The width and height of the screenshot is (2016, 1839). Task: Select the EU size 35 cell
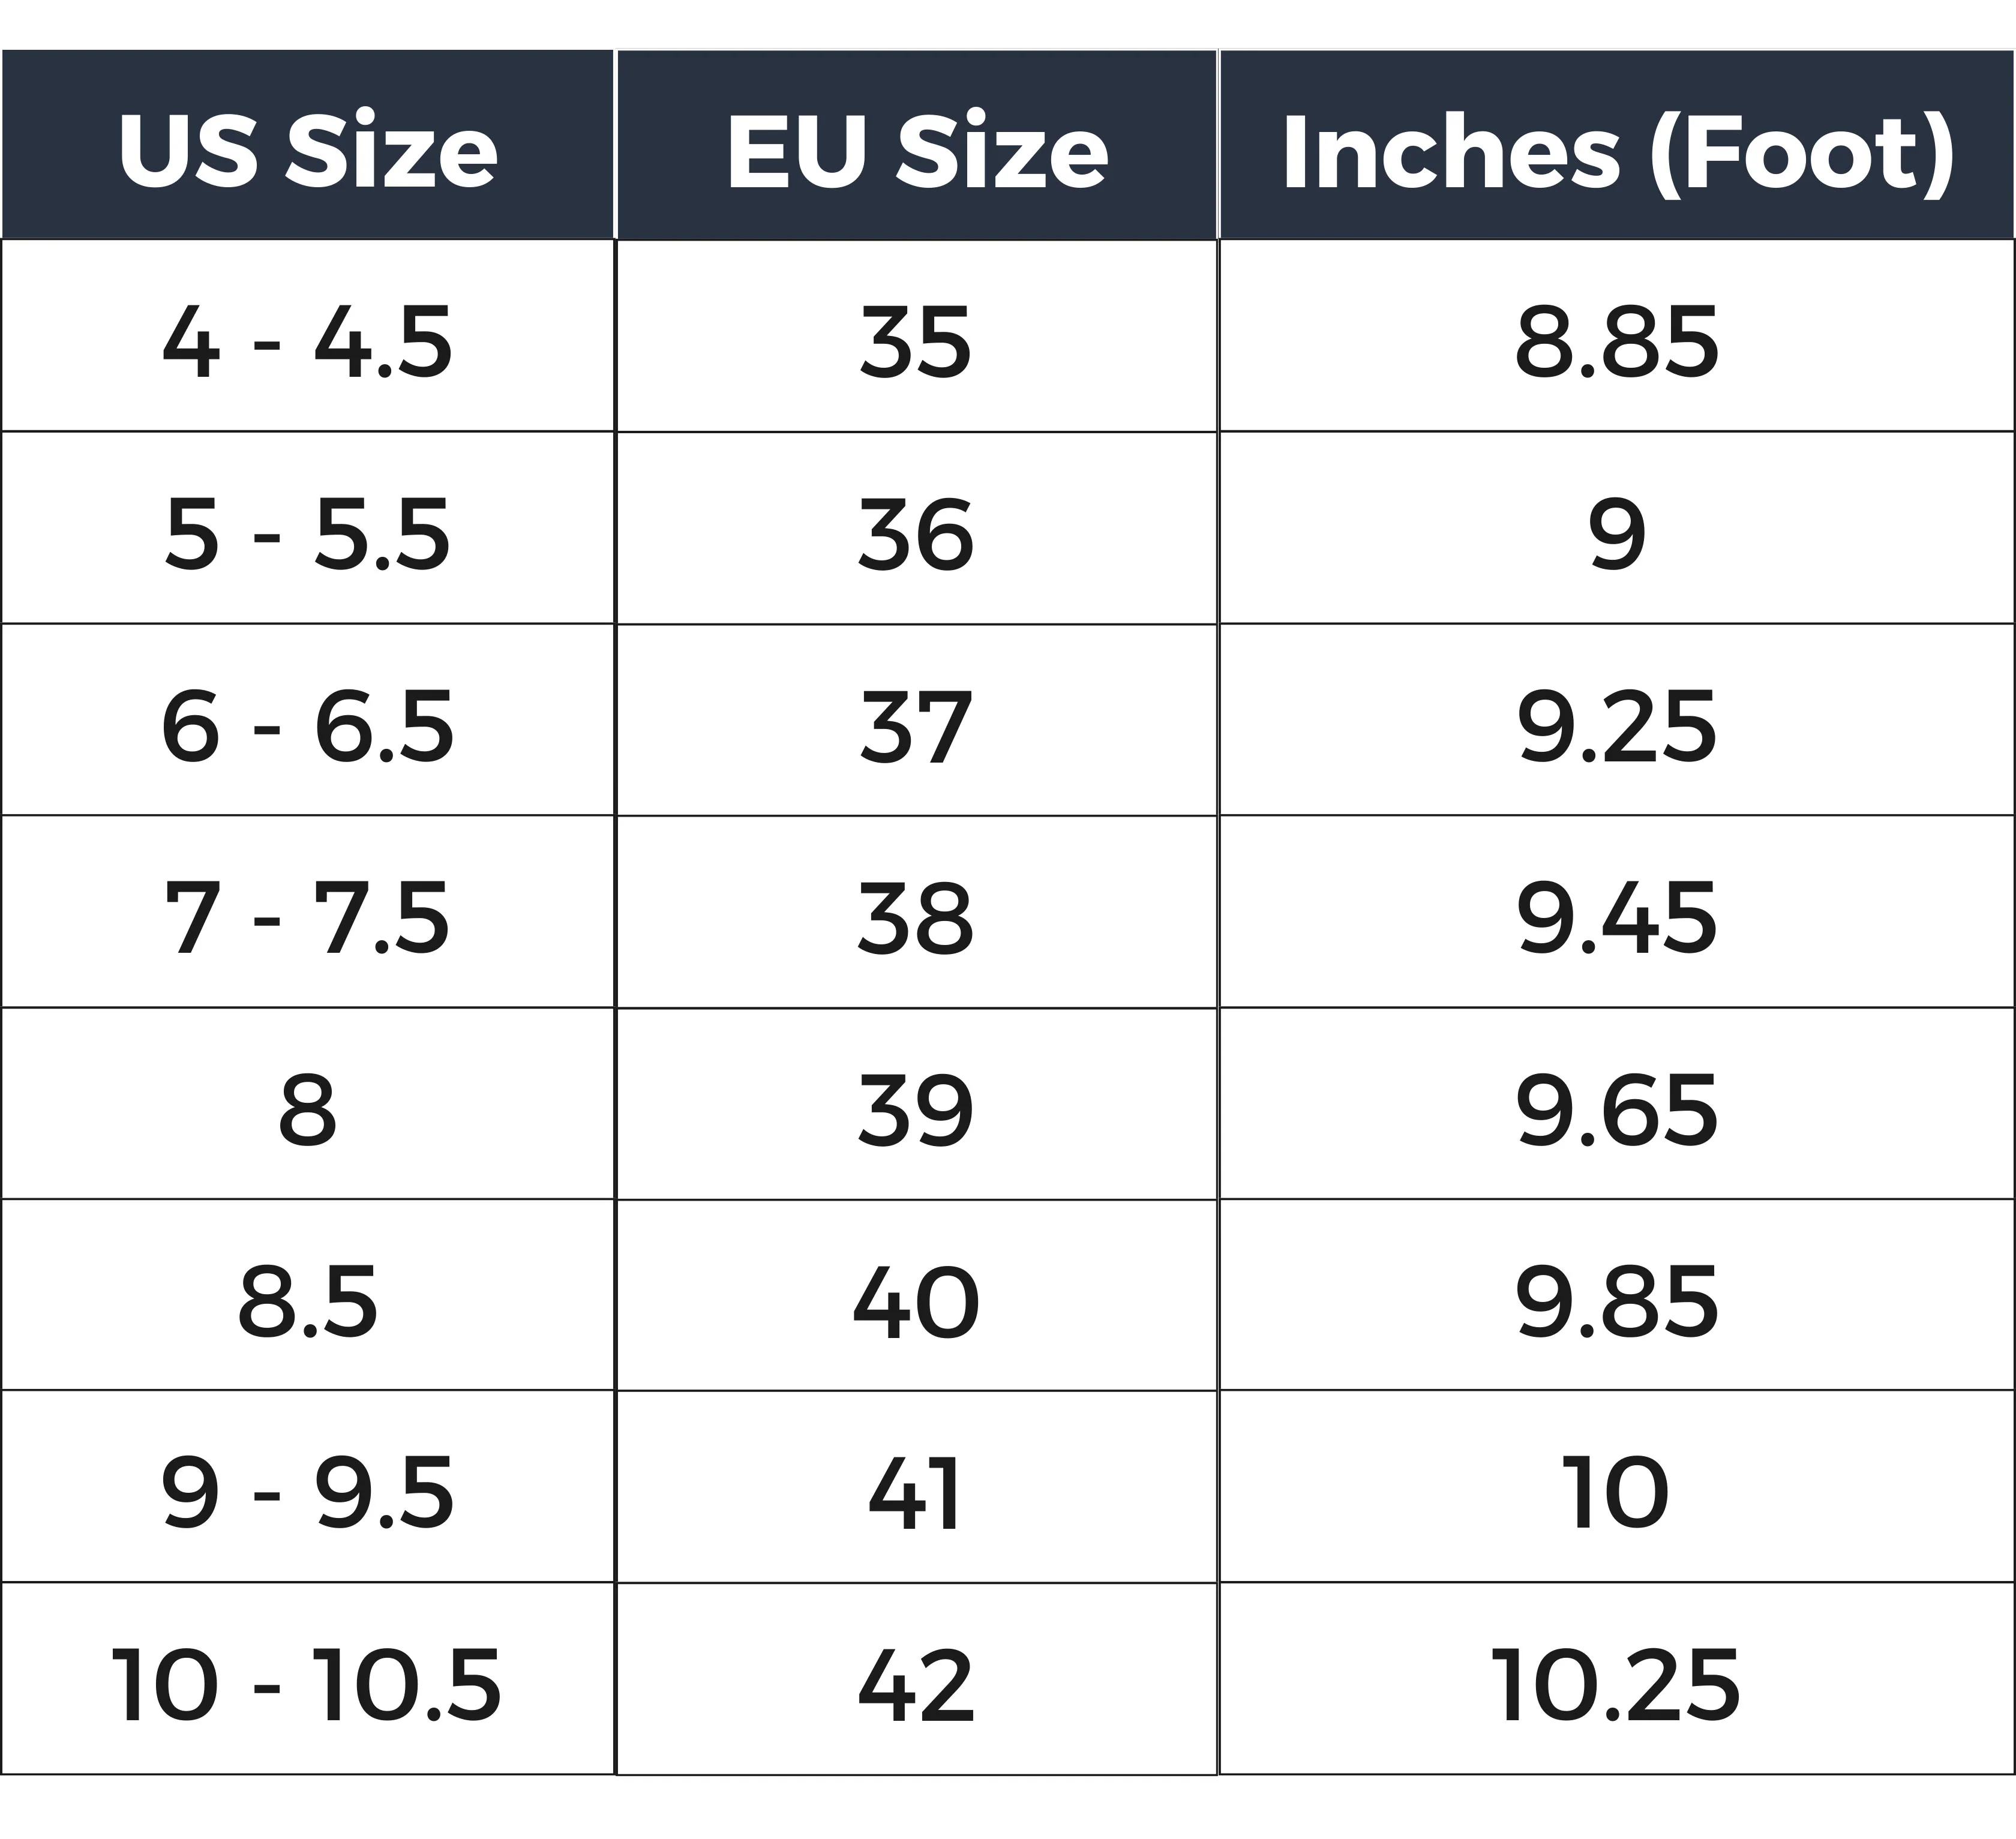coord(916,343)
